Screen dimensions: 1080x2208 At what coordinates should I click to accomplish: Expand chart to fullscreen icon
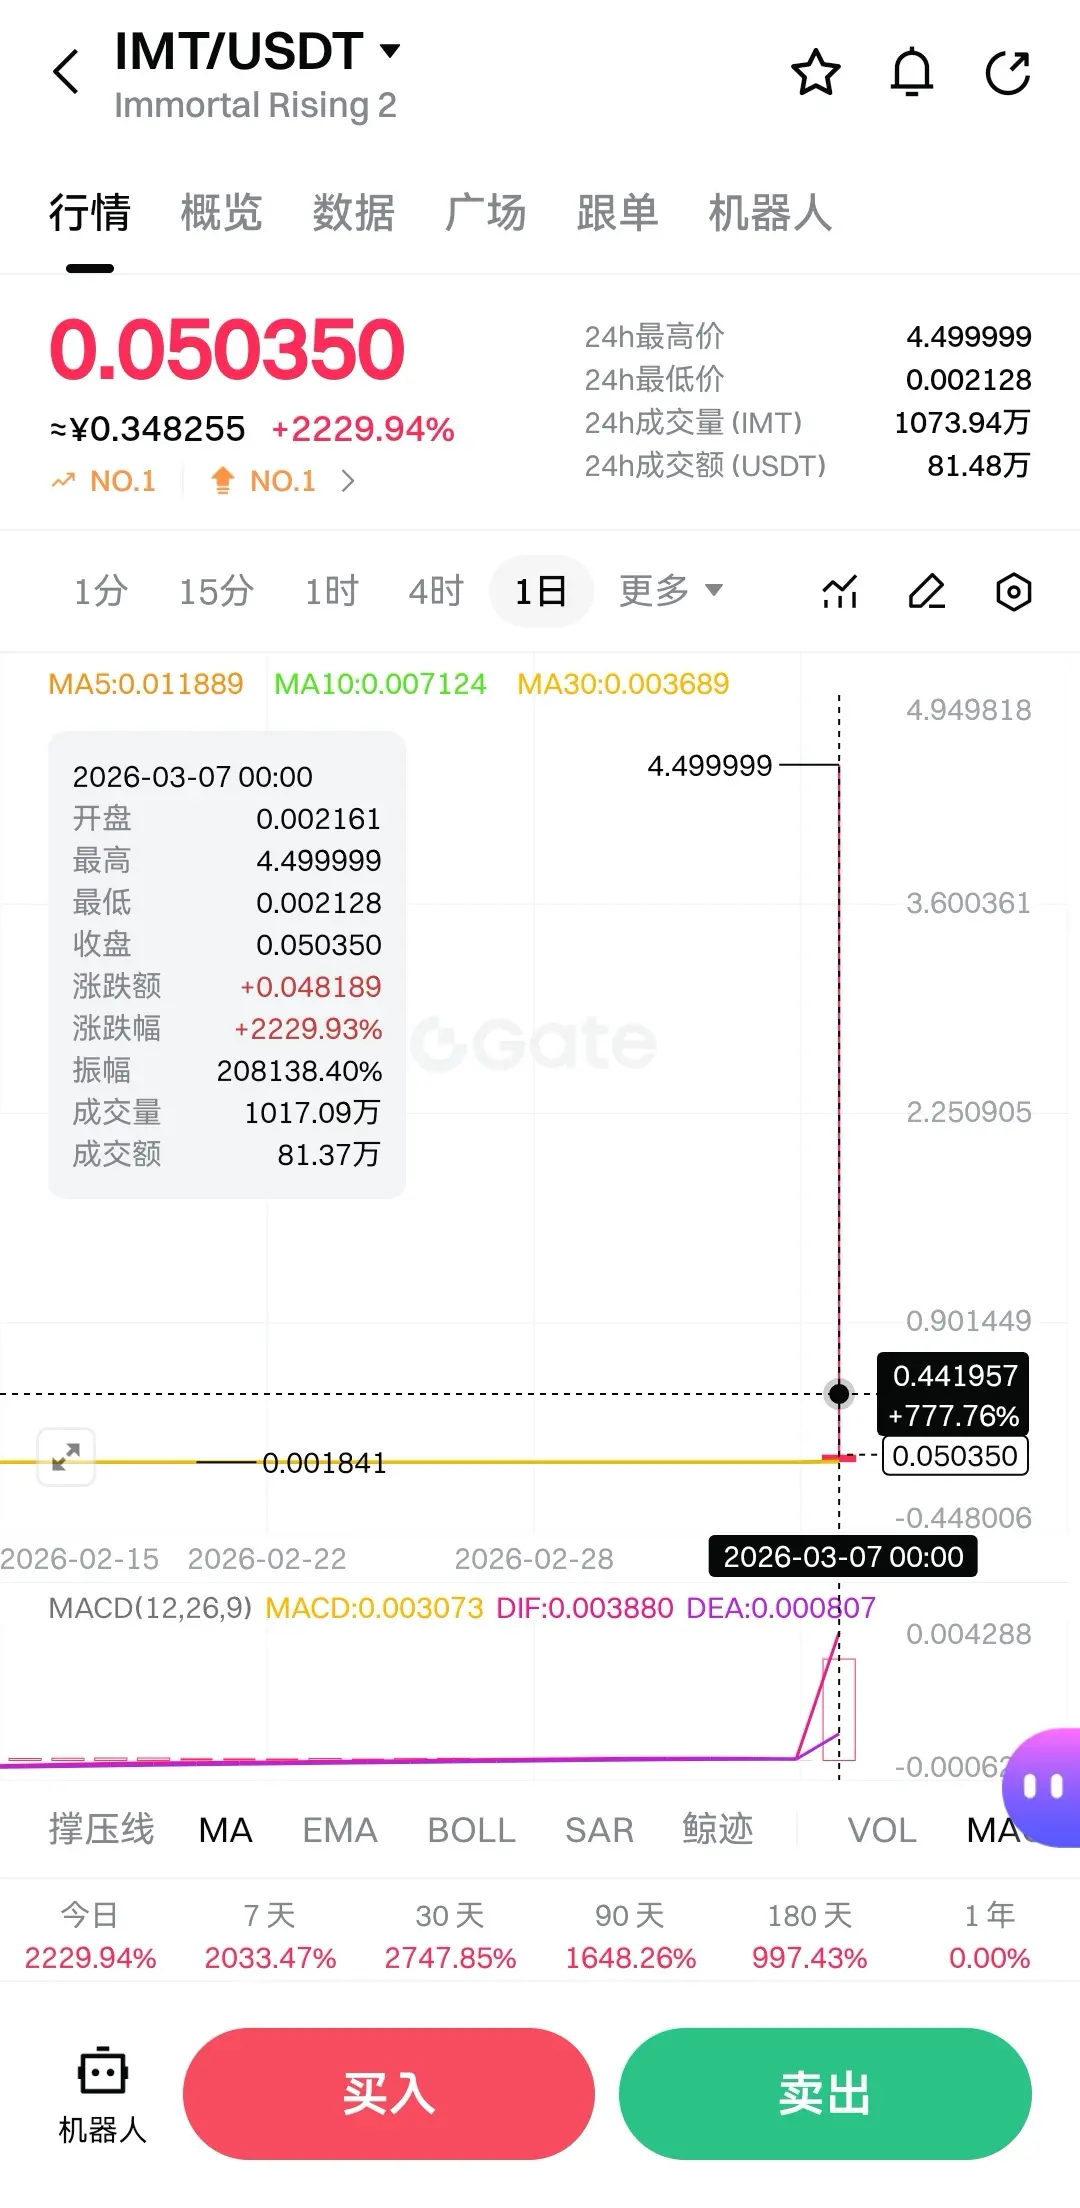[66, 1457]
